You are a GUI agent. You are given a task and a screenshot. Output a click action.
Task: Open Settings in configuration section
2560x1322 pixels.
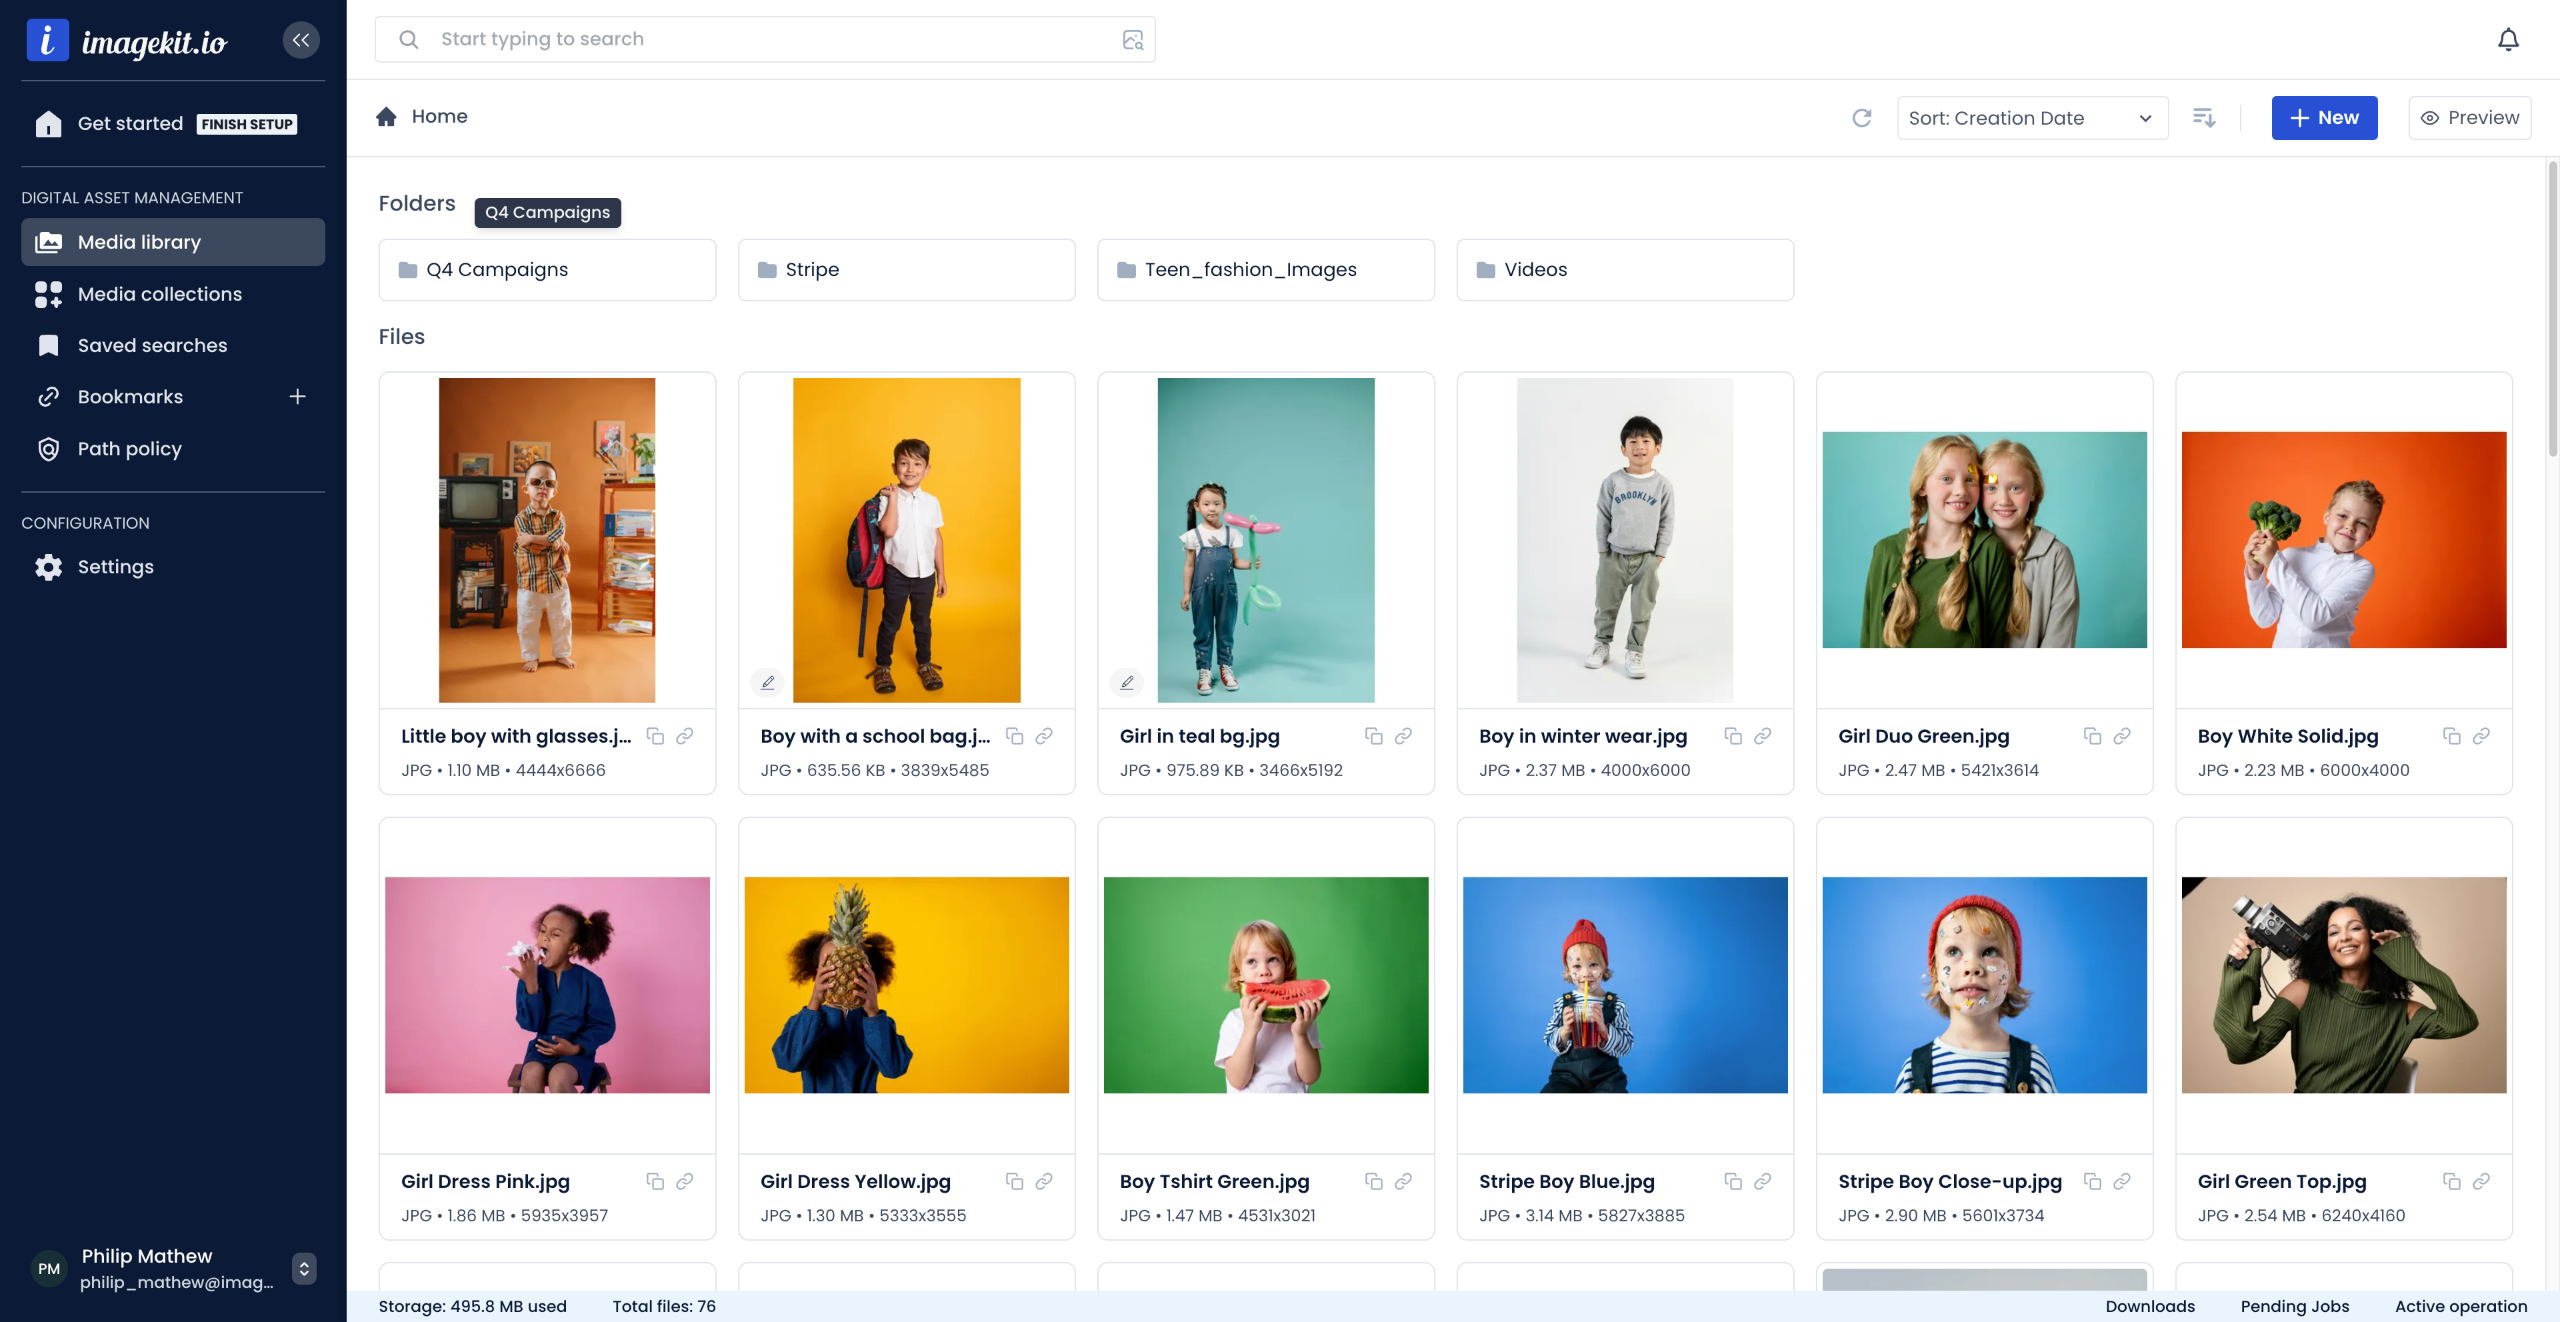point(115,567)
